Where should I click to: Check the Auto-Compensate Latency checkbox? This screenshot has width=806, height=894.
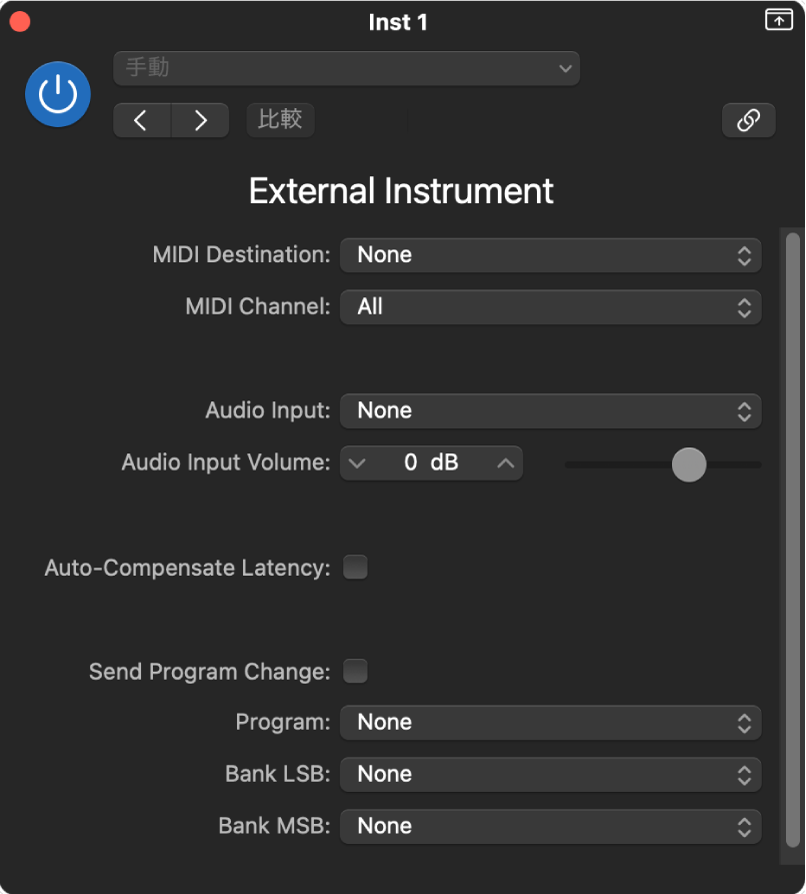point(355,567)
